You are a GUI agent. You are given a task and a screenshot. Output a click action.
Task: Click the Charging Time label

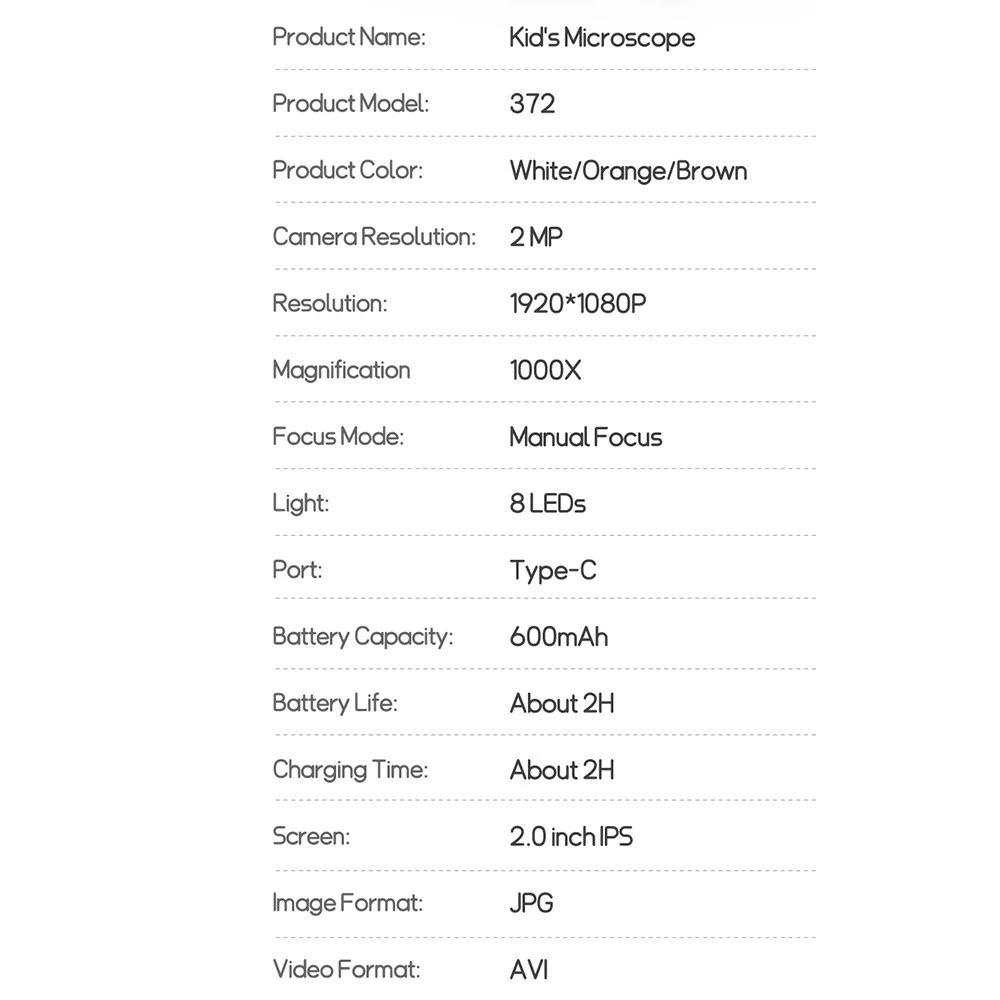pos(350,770)
